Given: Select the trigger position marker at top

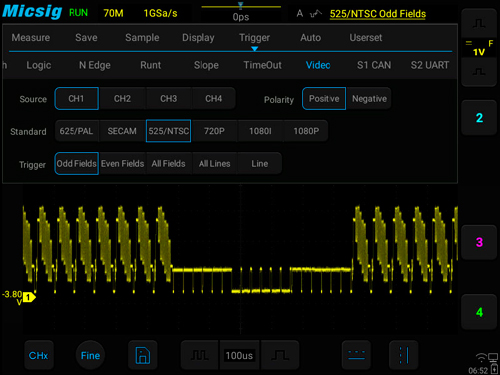Looking at the screenshot, I should (240, 5).
